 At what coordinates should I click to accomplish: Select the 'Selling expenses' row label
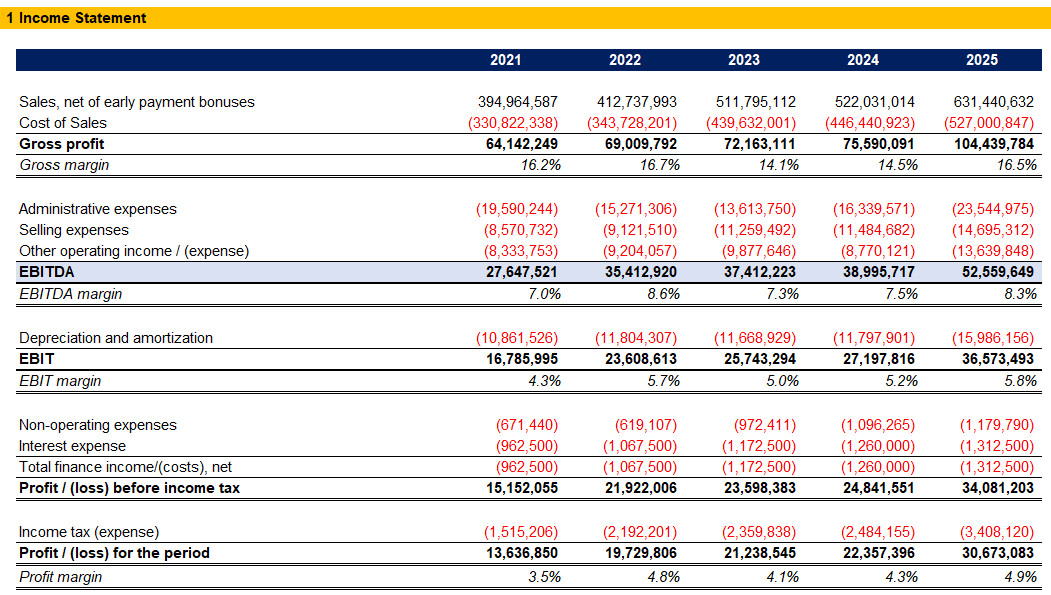[x=74, y=230]
